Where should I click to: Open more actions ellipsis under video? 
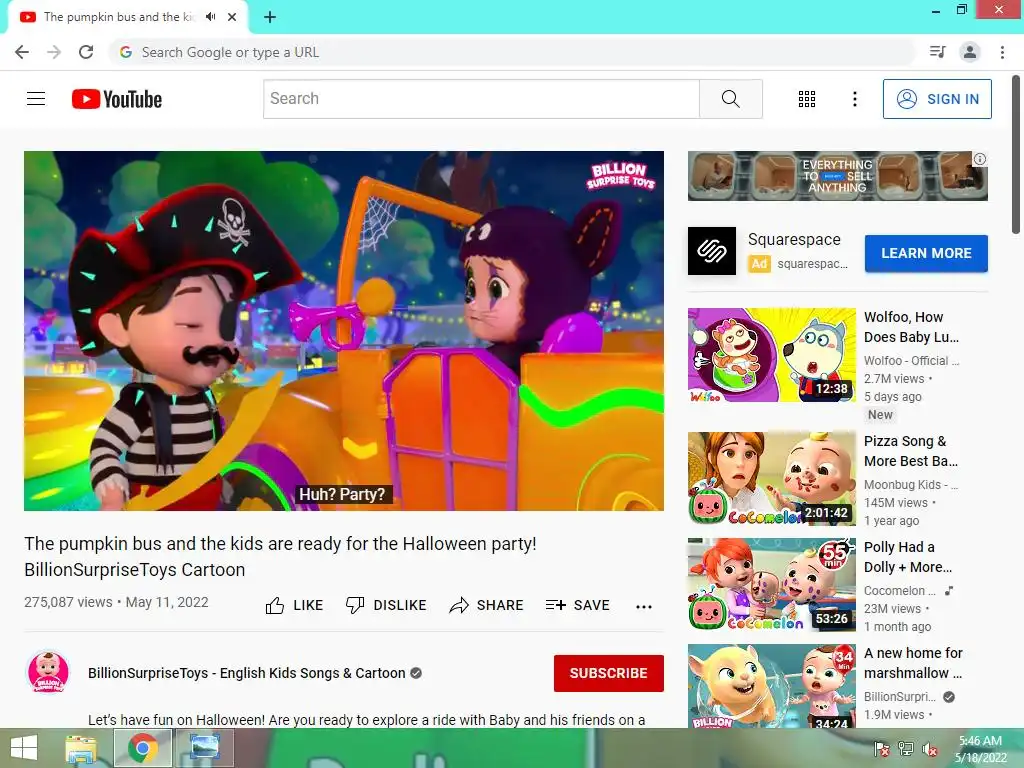pos(644,607)
